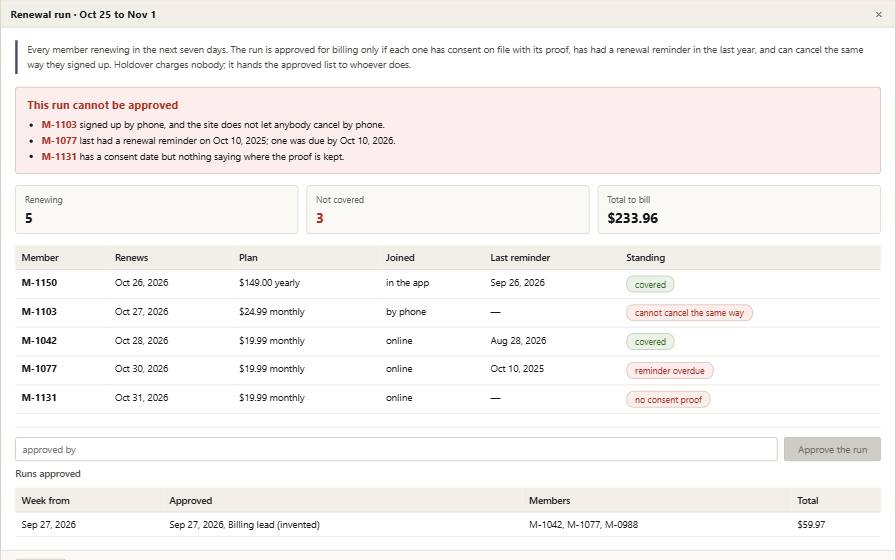Select member M-1131 in the table
The height and width of the screenshot is (560, 896).
coord(39,398)
